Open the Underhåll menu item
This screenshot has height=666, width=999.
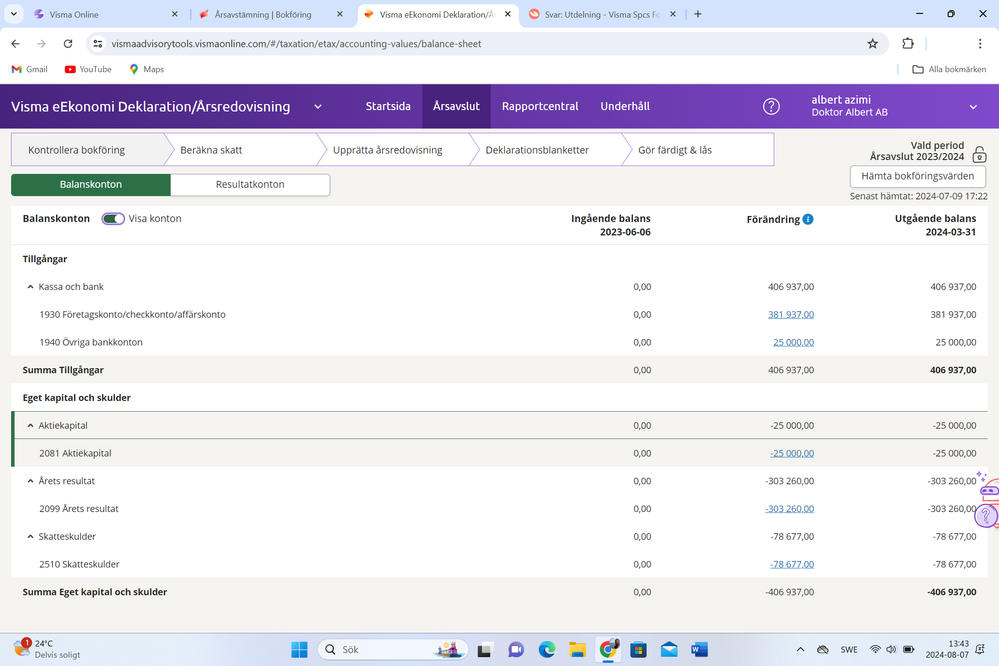coord(625,106)
